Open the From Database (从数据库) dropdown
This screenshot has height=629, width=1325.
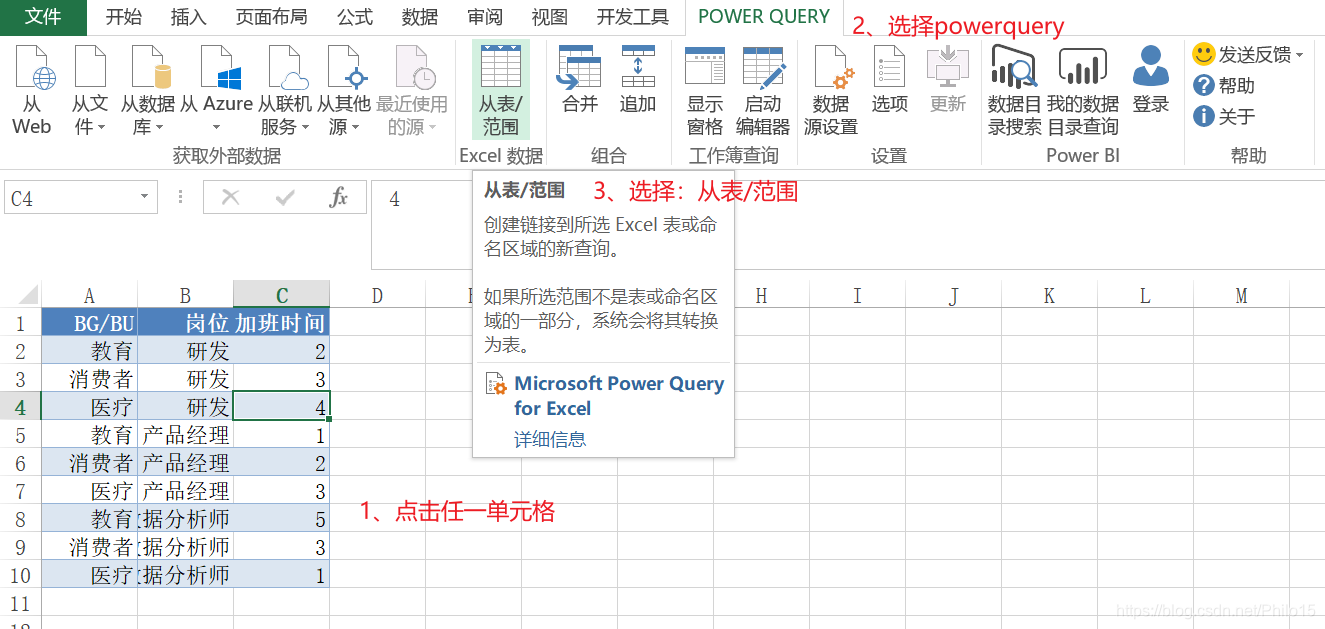[x=148, y=91]
